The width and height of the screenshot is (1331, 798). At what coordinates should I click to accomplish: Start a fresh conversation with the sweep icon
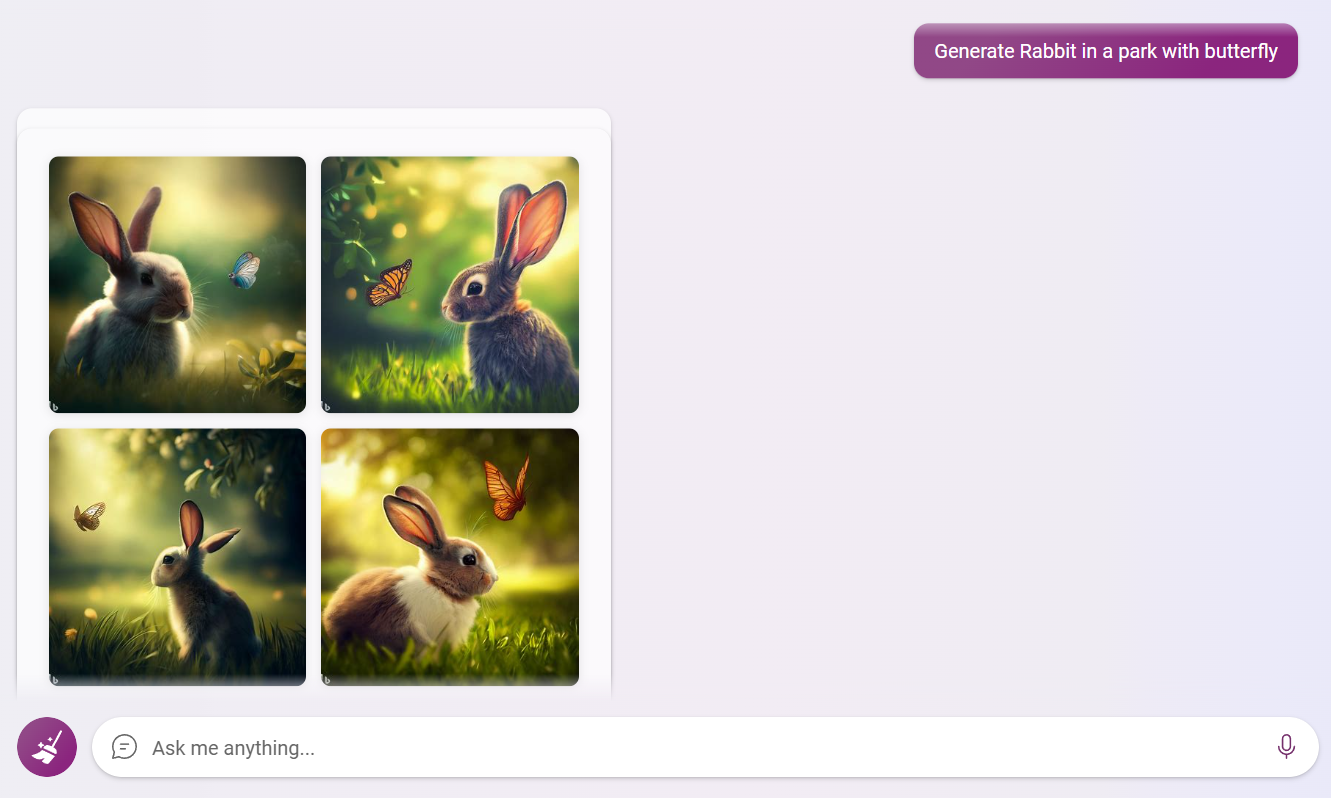[46, 746]
